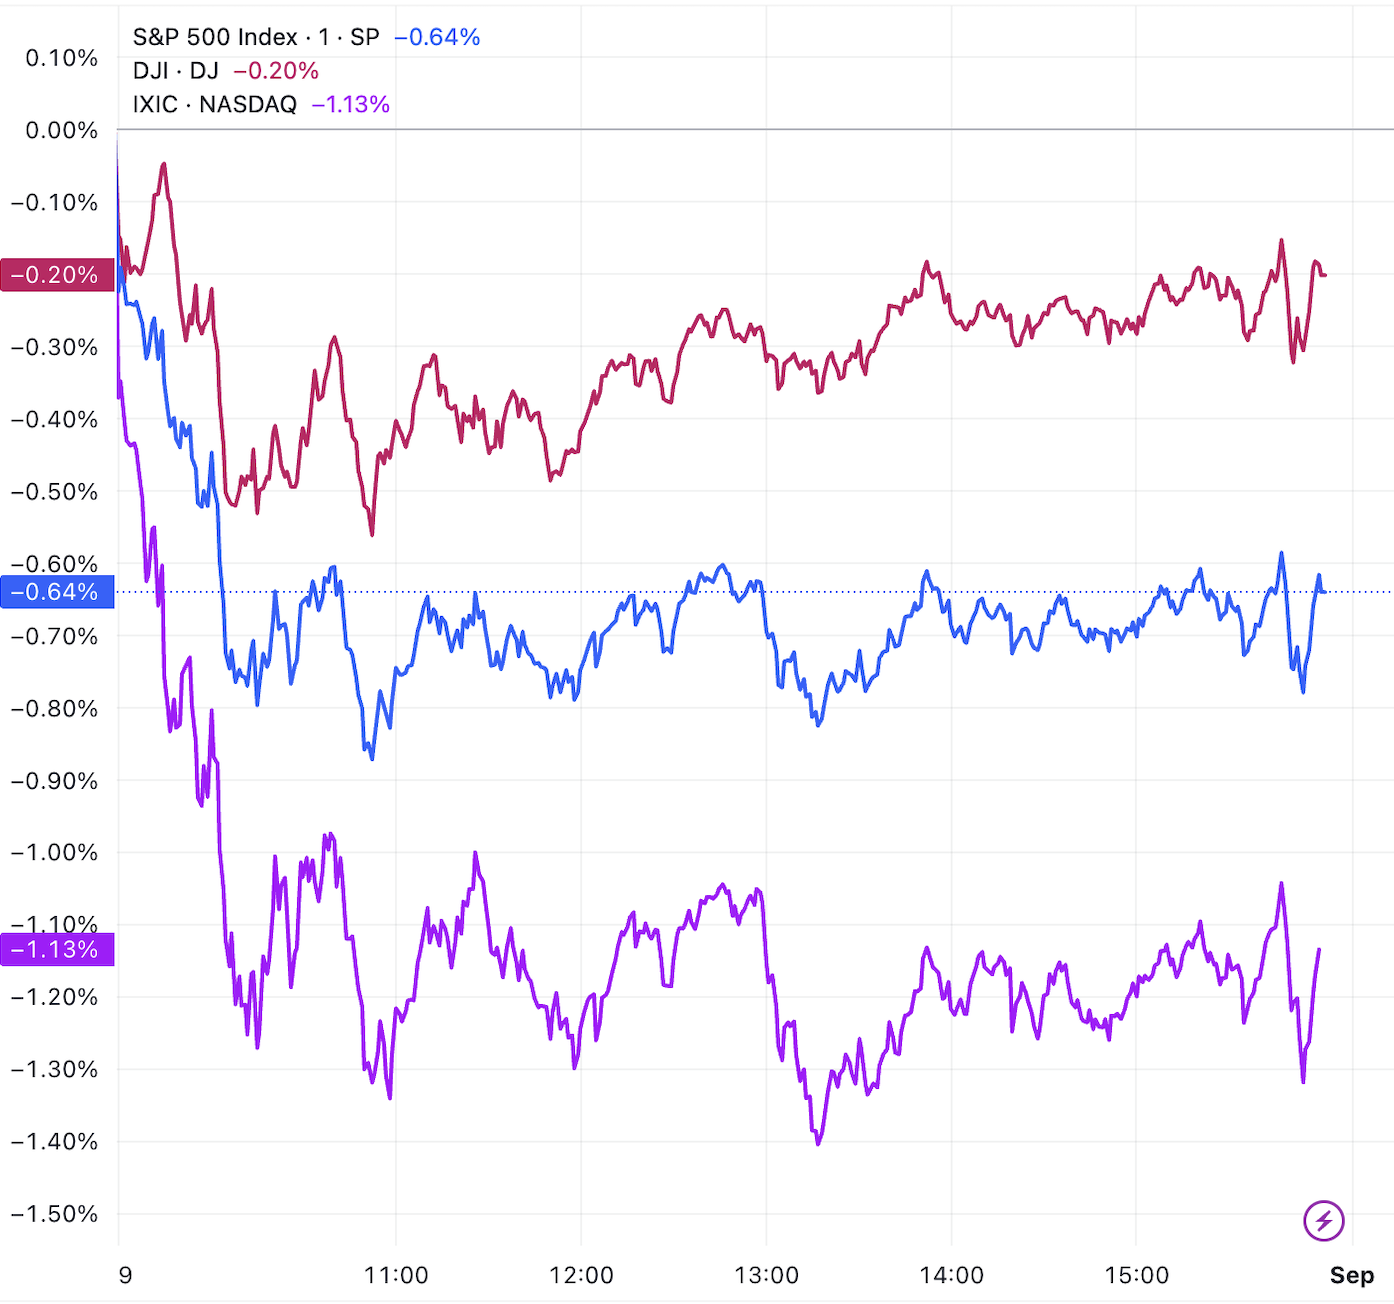Click the 12:00 time axis label
The image size is (1394, 1304).
[581, 1275]
